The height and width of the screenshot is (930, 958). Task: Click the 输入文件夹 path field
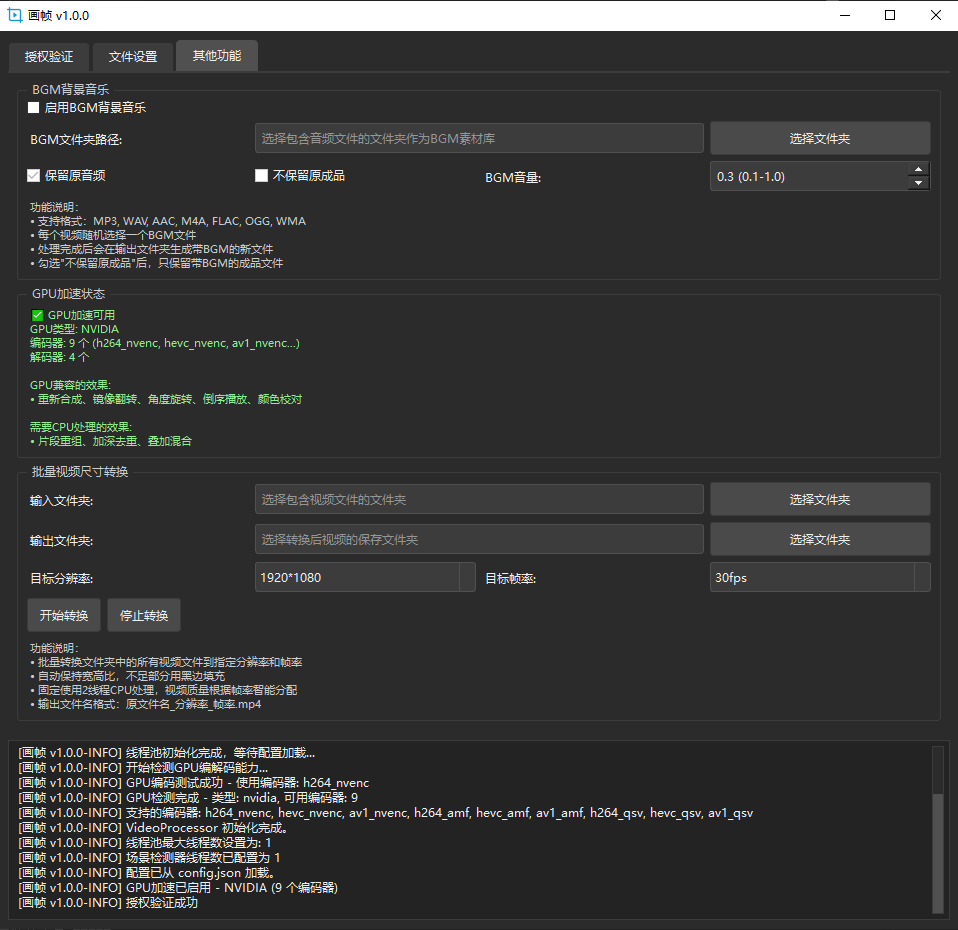tap(479, 499)
